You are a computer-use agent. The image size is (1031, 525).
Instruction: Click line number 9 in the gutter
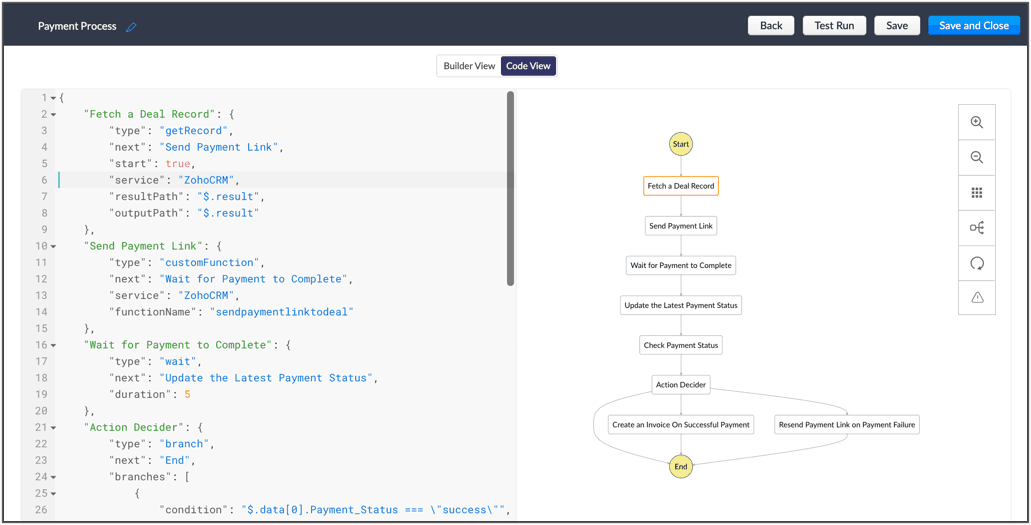(43, 230)
